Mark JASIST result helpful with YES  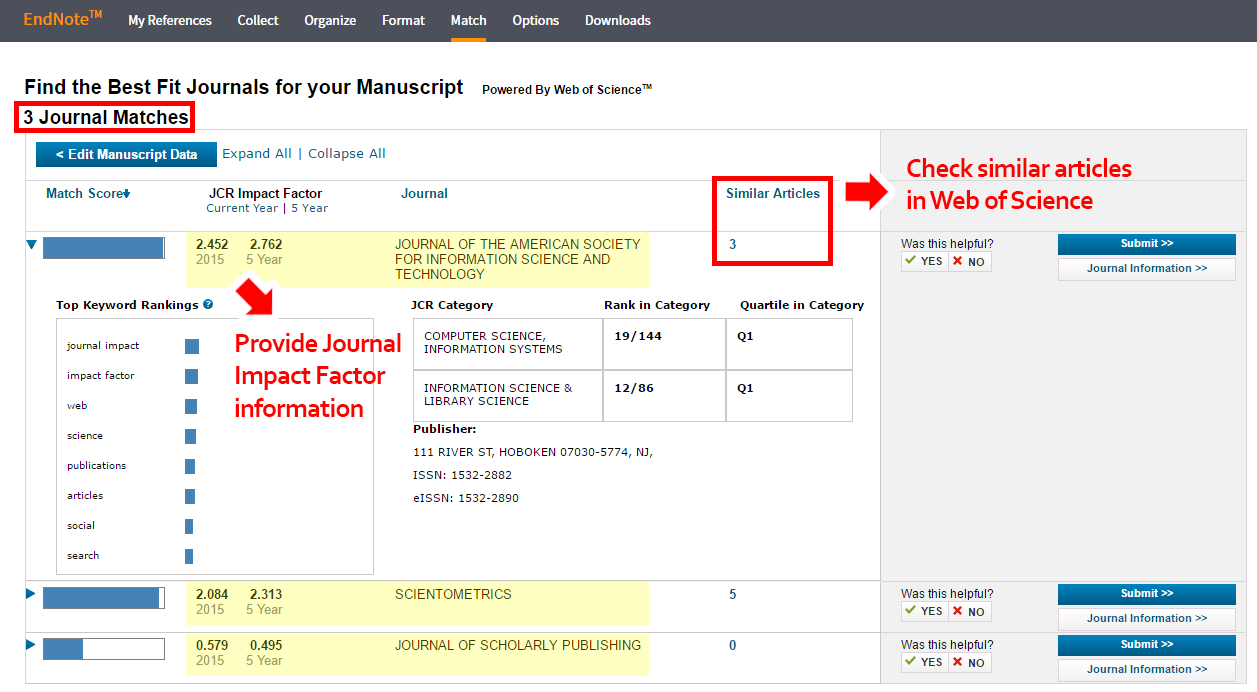point(924,261)
